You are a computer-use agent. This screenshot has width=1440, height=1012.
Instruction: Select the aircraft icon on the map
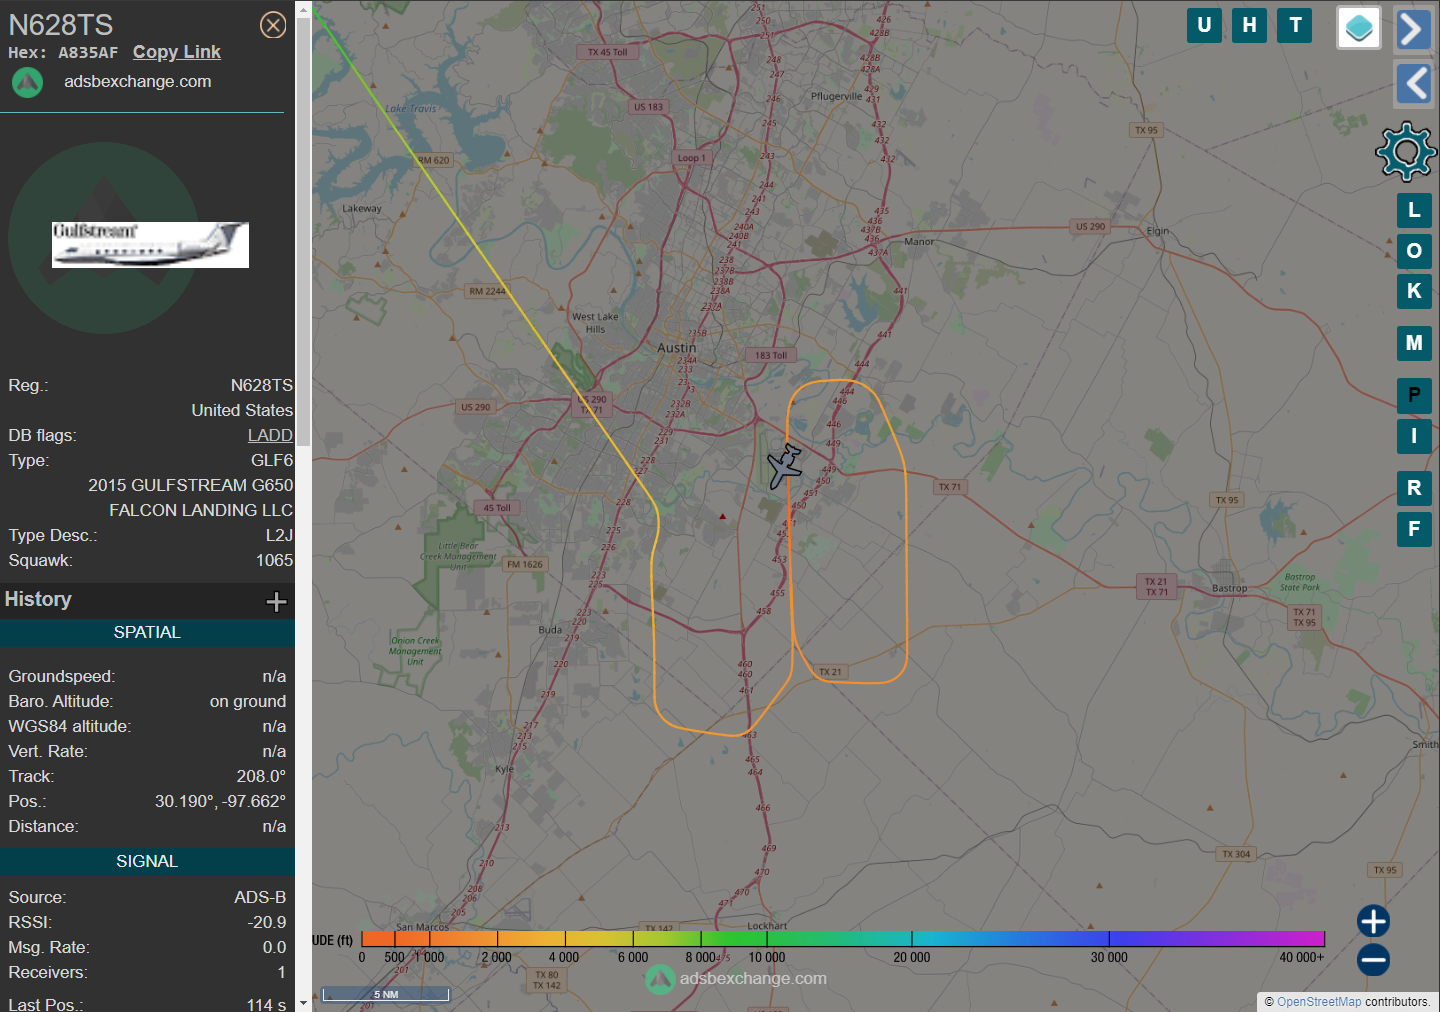(785, 466)
